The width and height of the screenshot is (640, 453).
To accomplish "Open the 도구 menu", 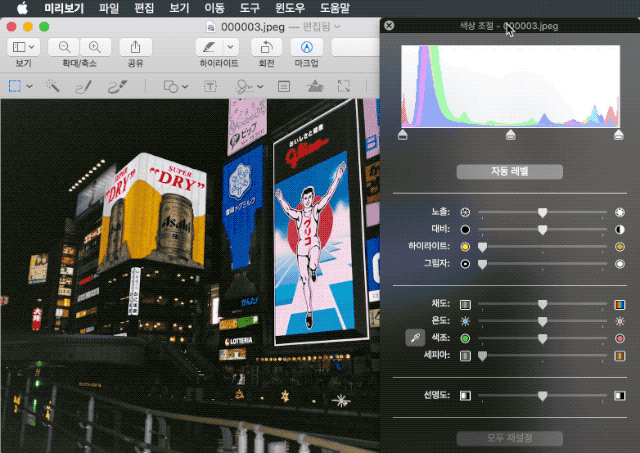I will coord(249,8).
